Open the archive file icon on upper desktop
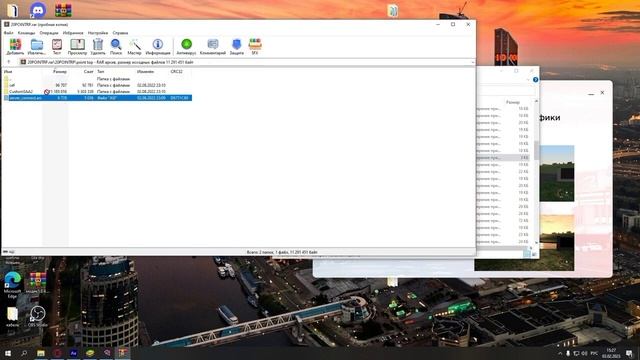 [x=393, y=10]
